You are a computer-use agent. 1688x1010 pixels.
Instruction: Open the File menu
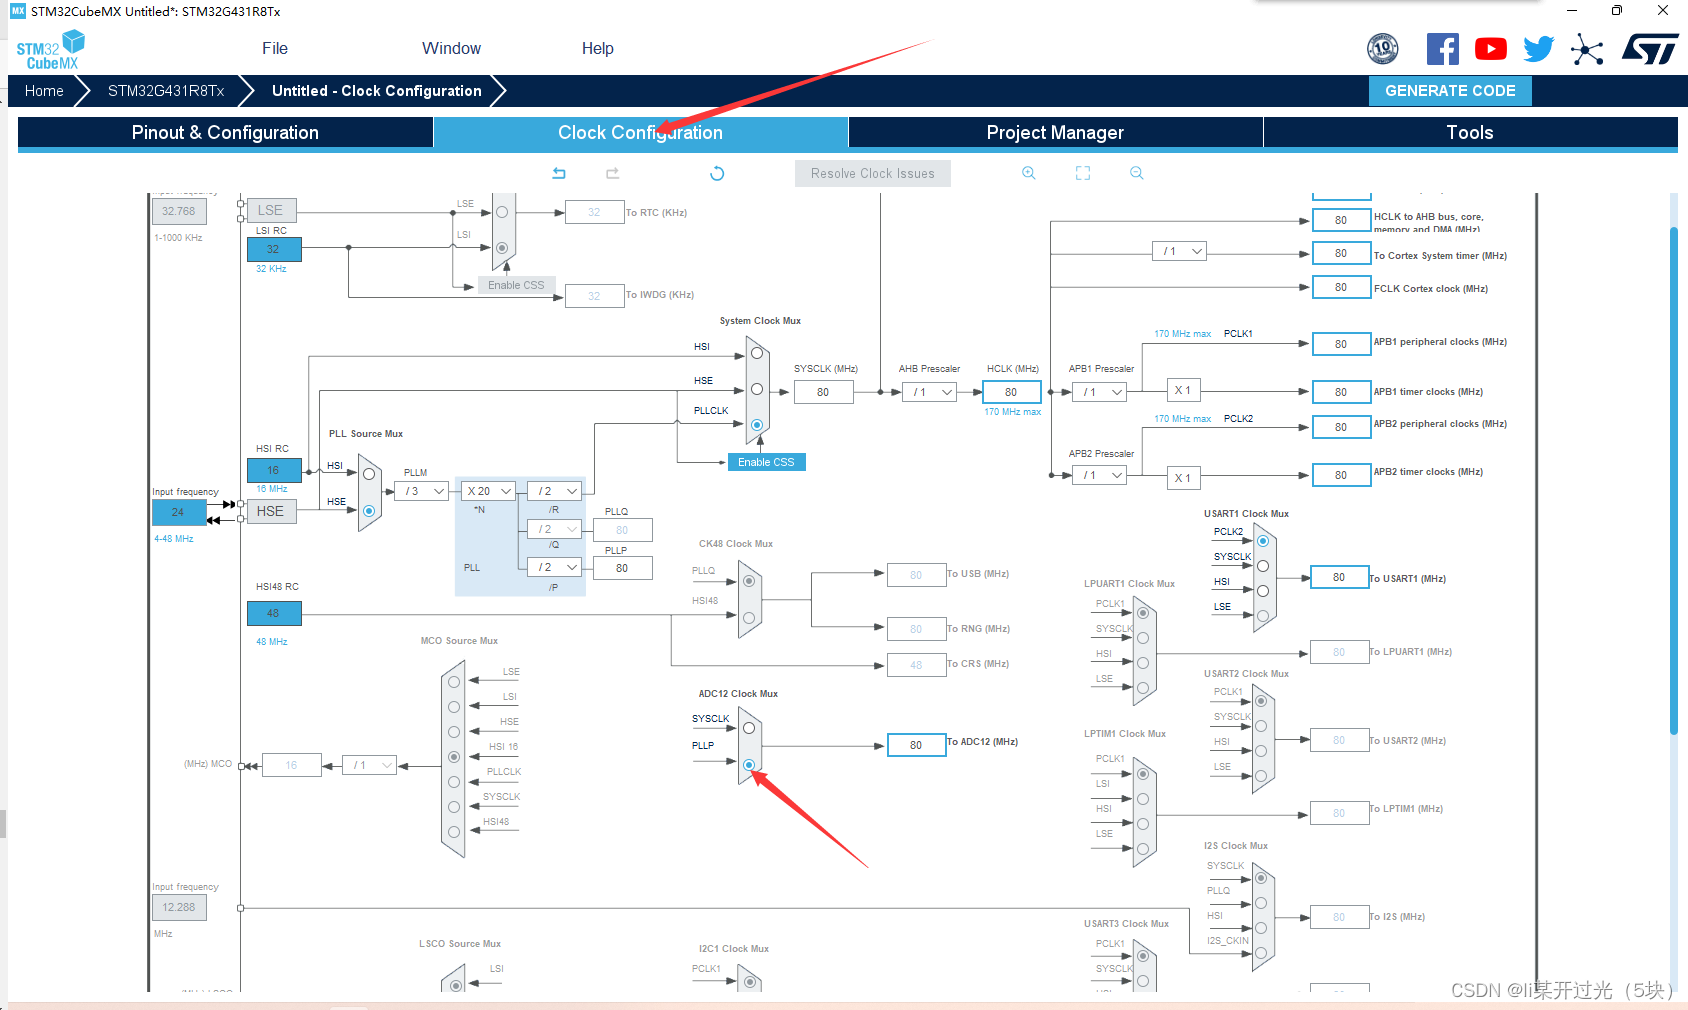tap(275, 48)
